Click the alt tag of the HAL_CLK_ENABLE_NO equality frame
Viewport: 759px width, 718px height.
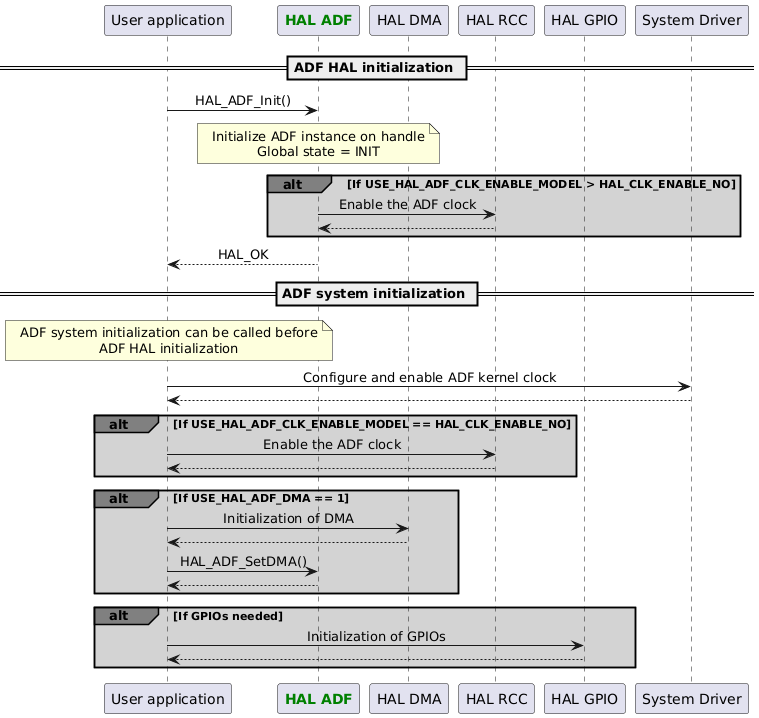[x=126, y=424]
